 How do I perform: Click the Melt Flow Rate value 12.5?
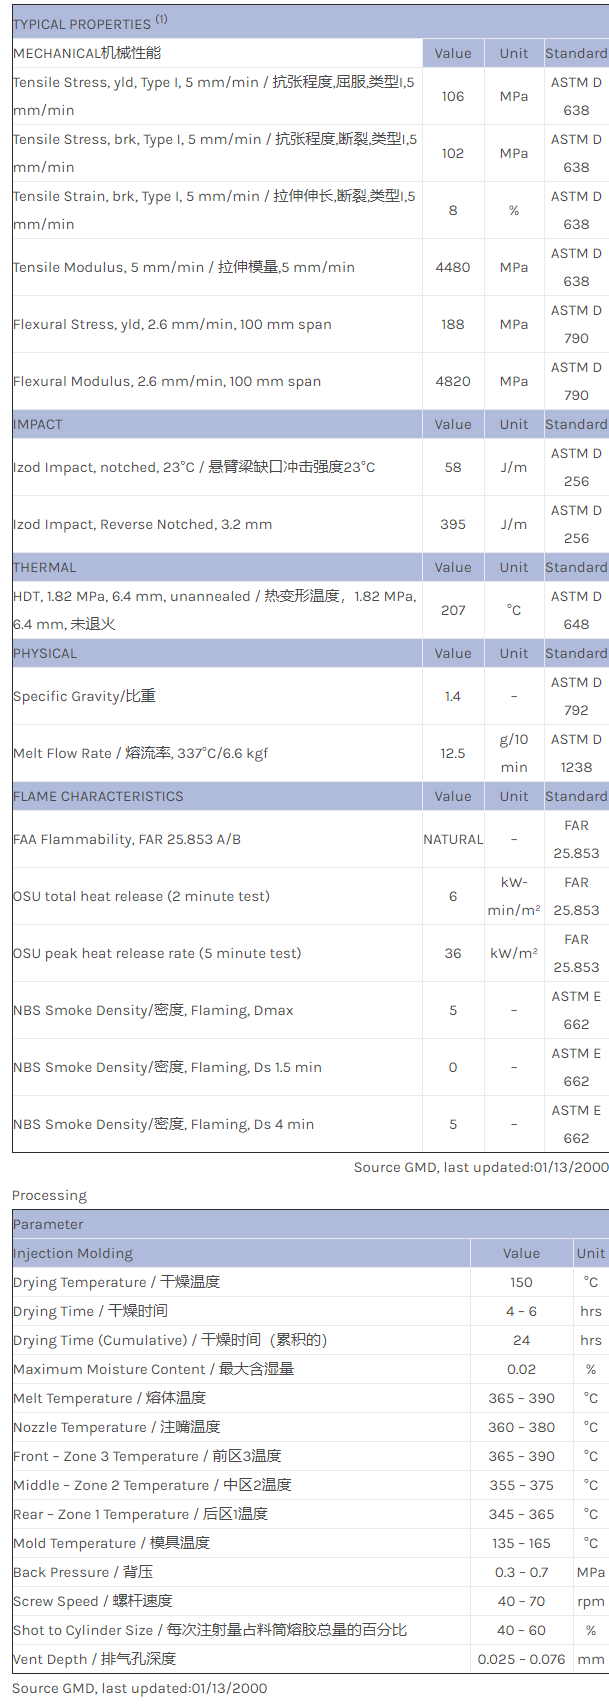pyautogui.click(x=453, y=753)
